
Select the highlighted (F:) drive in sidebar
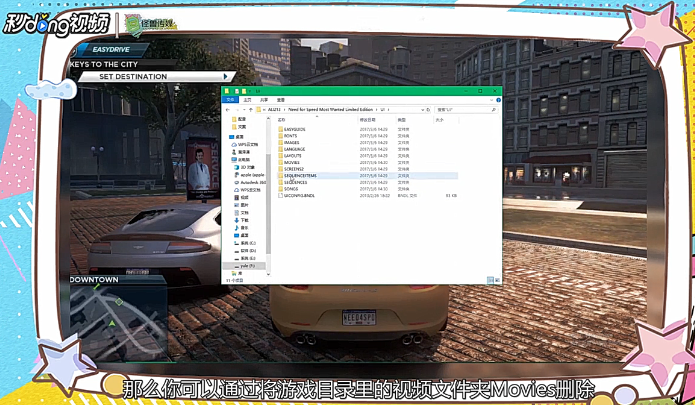244,266
